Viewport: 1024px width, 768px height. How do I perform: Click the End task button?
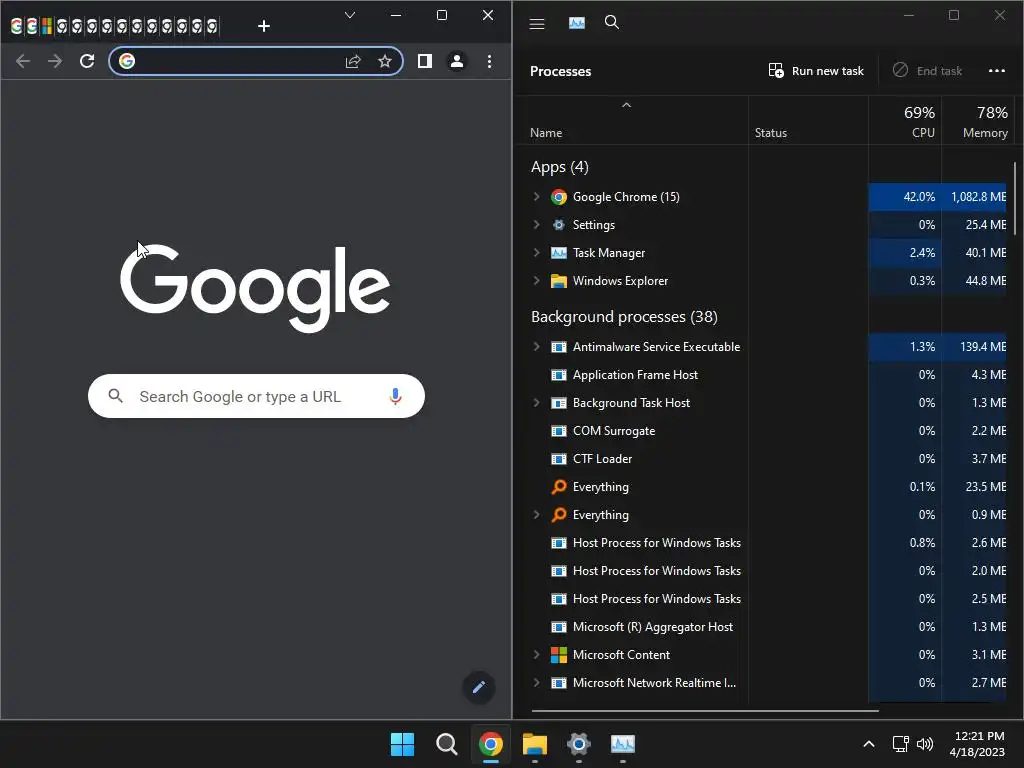pyautogui.click(x=927, y=71)
